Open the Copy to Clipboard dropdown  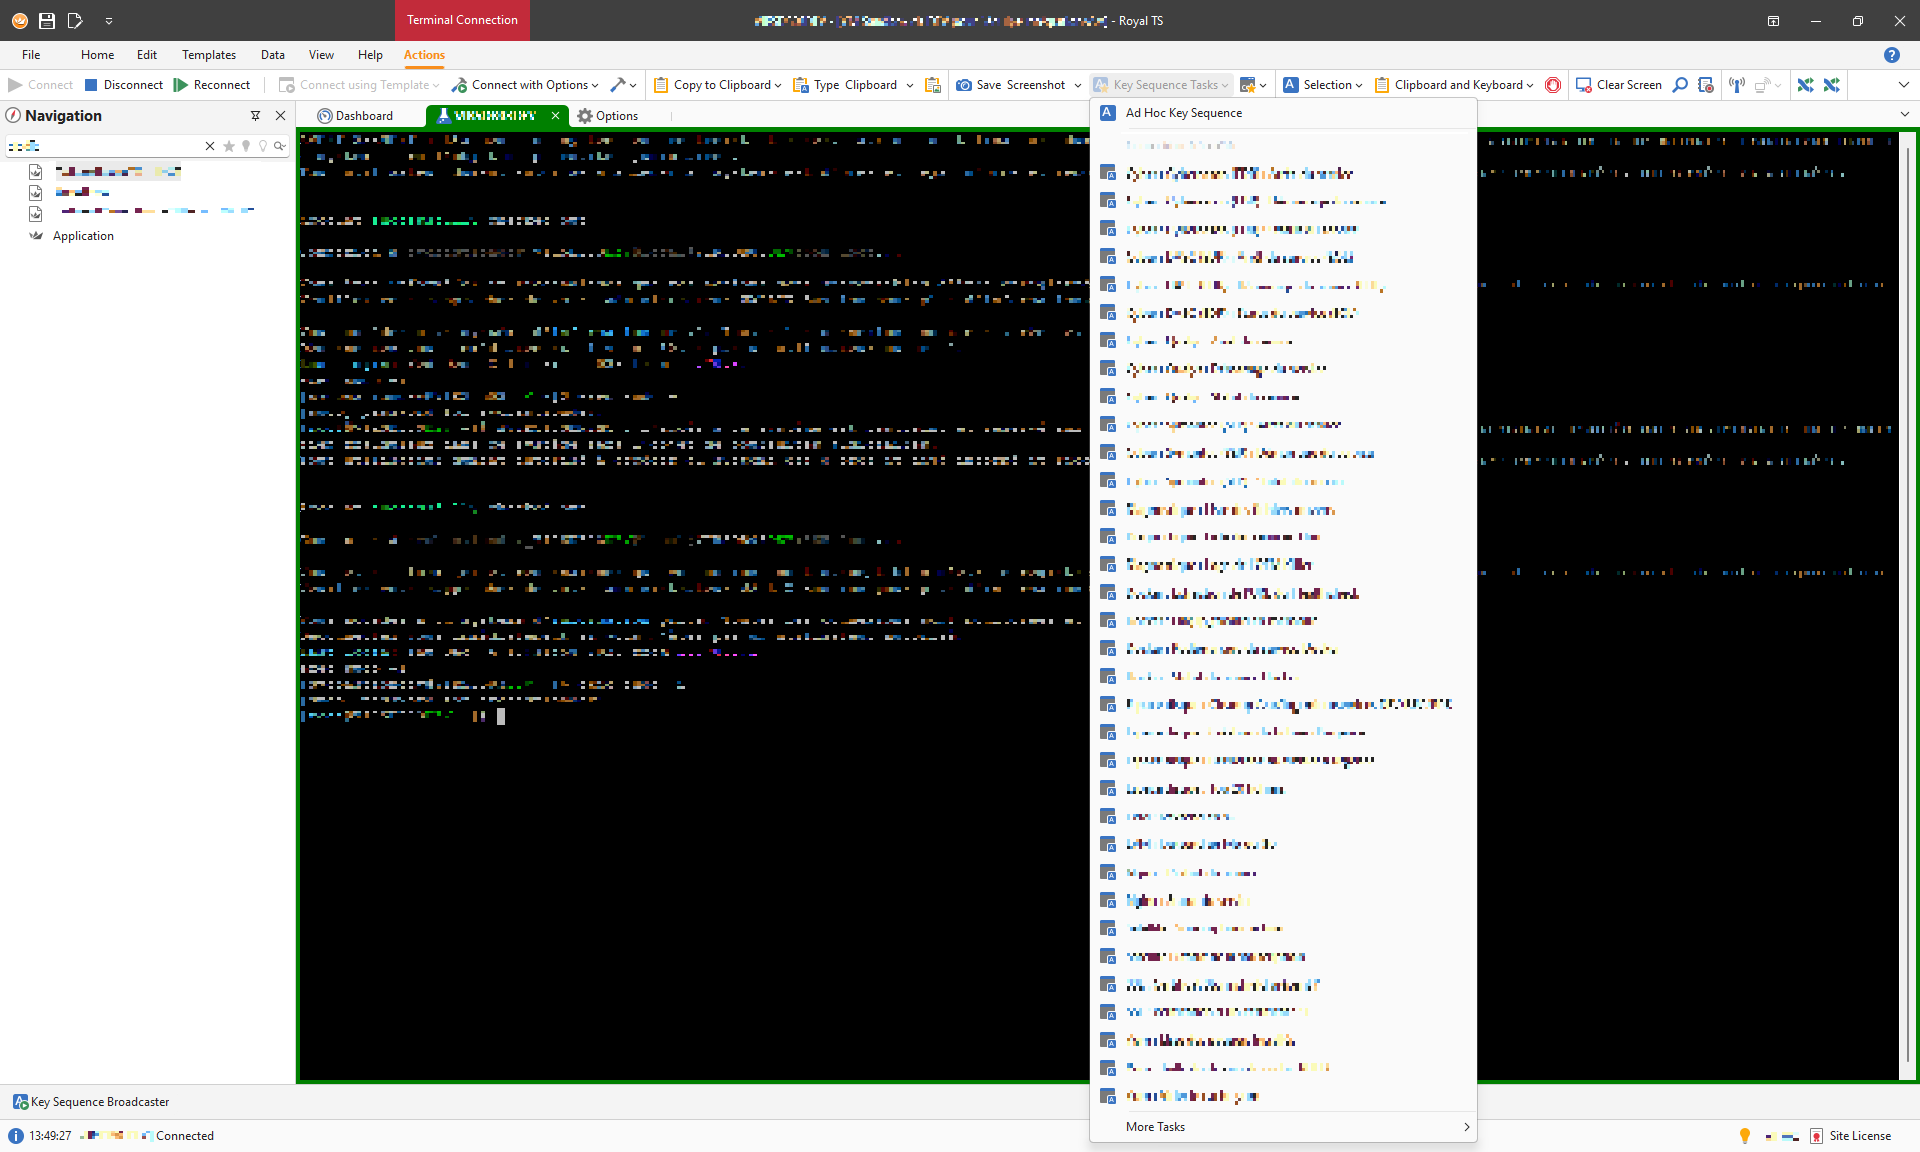click(778, 85)
